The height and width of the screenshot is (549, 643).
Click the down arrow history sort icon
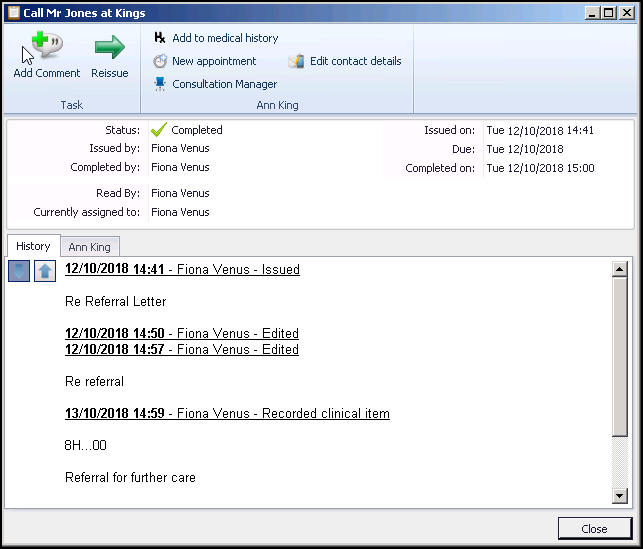click(19, 271)
